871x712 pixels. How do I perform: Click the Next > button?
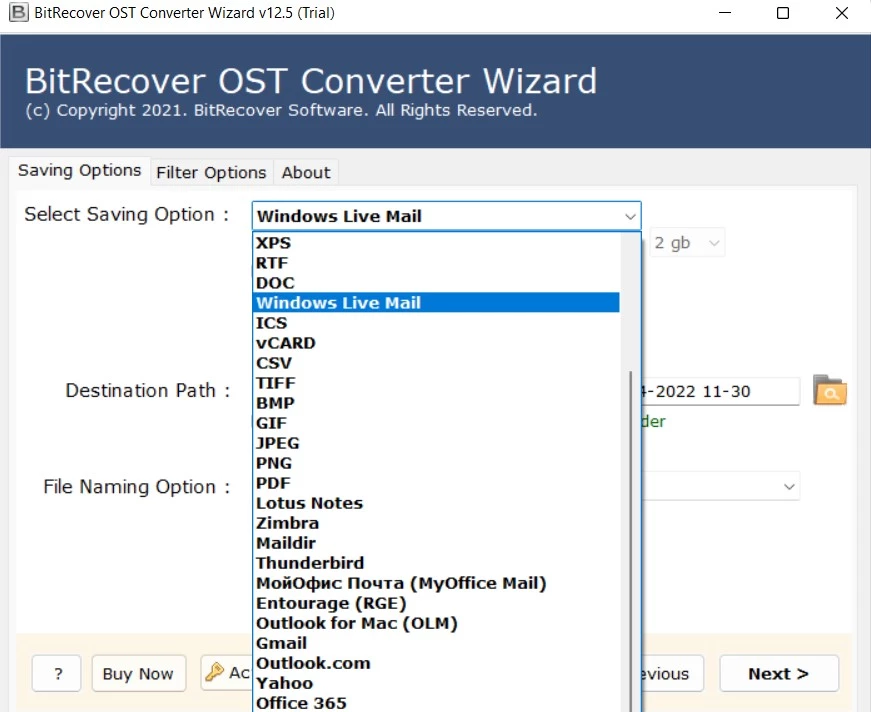pos(779,673)
